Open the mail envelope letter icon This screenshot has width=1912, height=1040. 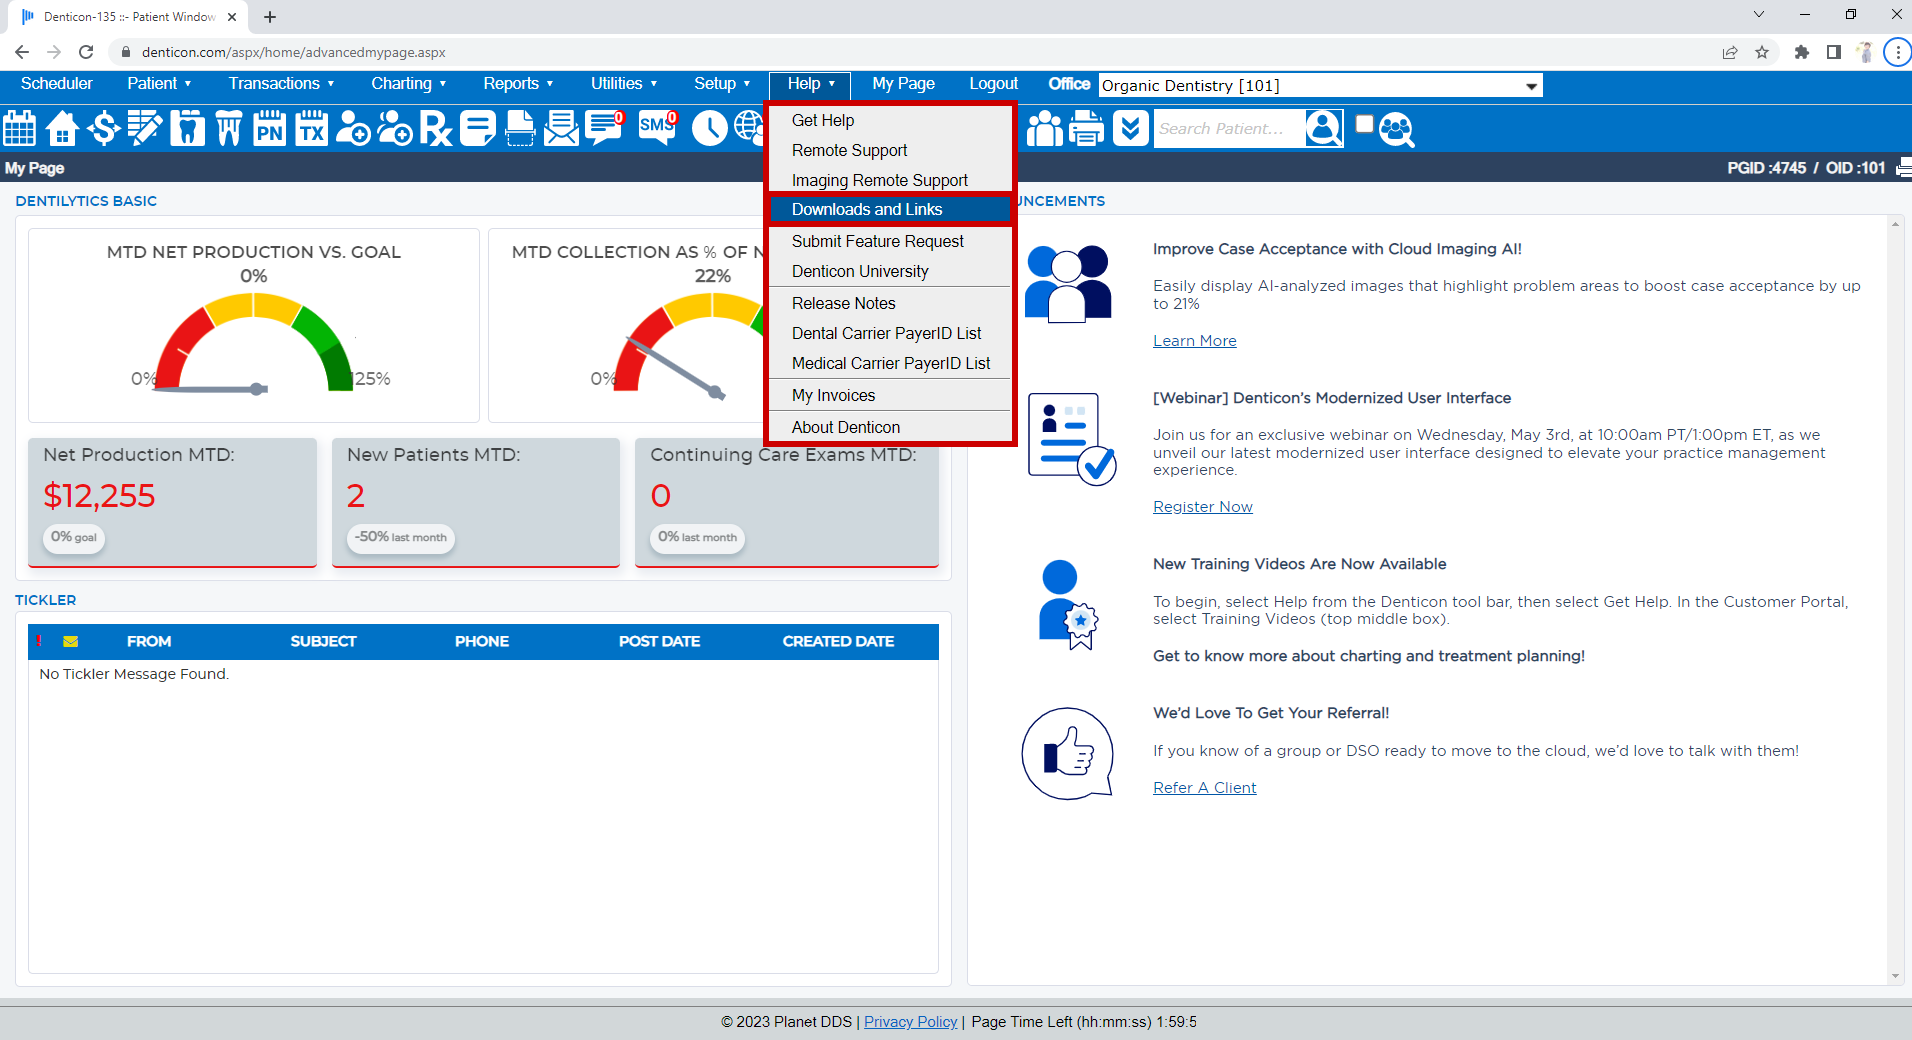[561, 128]
